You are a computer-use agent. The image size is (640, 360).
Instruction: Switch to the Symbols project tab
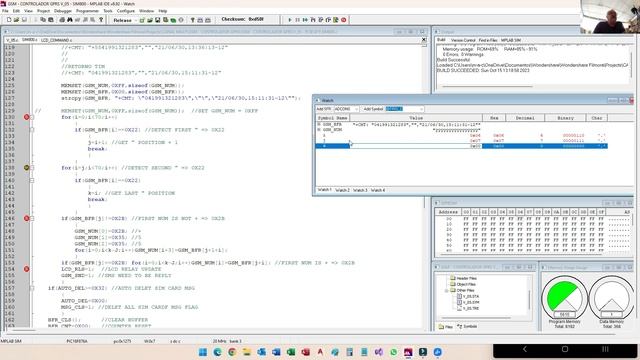point(467,327)
